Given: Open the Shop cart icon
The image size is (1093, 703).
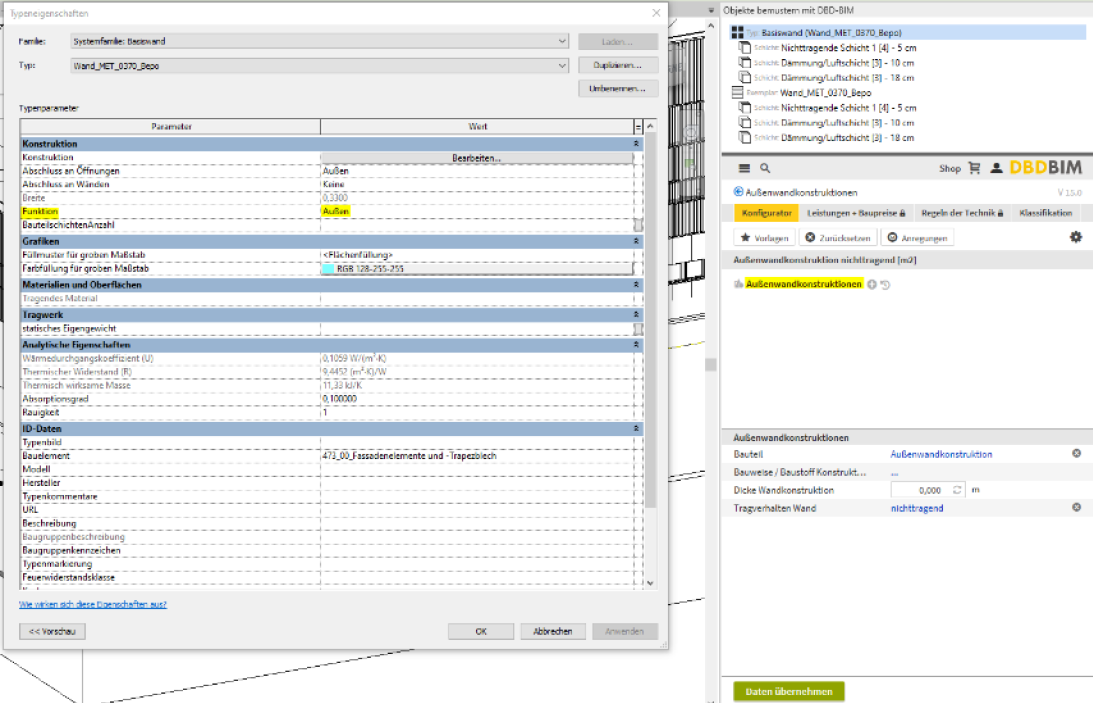Looking at the screenshot, I should coord(973,169).
